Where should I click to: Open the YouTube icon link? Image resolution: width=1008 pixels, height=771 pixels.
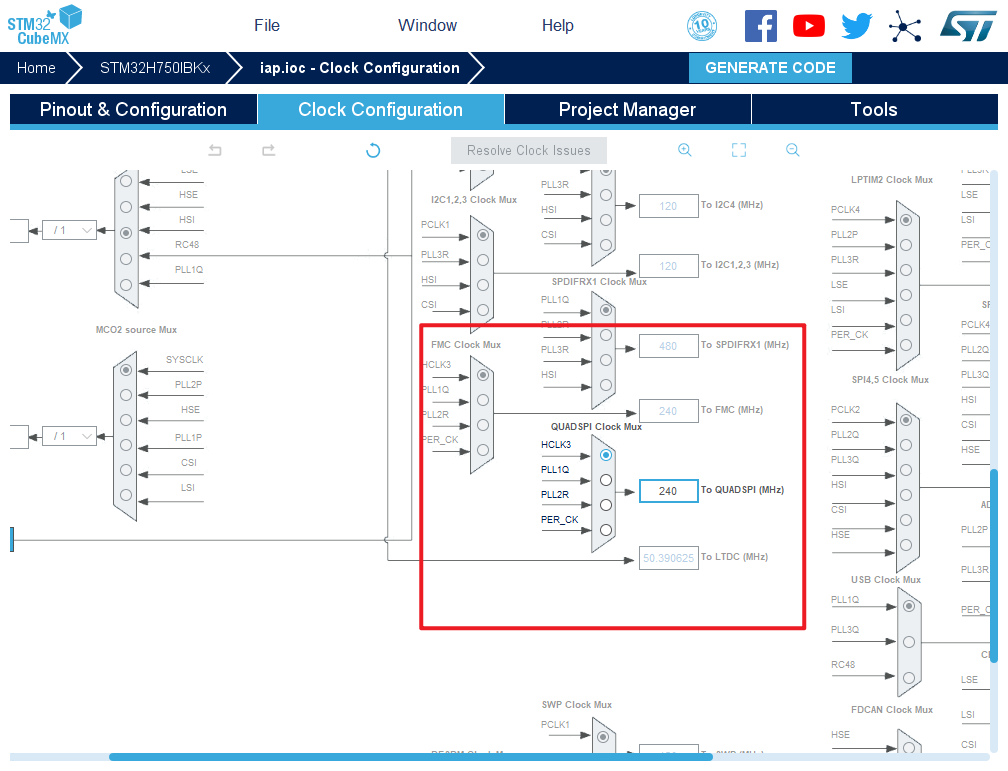[809, 26]
